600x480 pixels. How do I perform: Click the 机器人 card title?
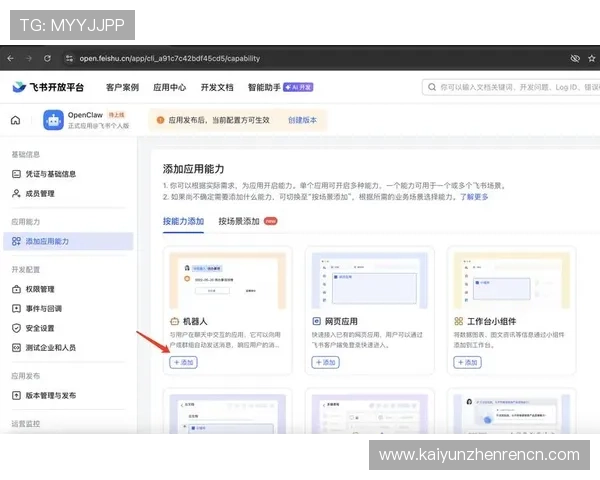coord(195,322)
